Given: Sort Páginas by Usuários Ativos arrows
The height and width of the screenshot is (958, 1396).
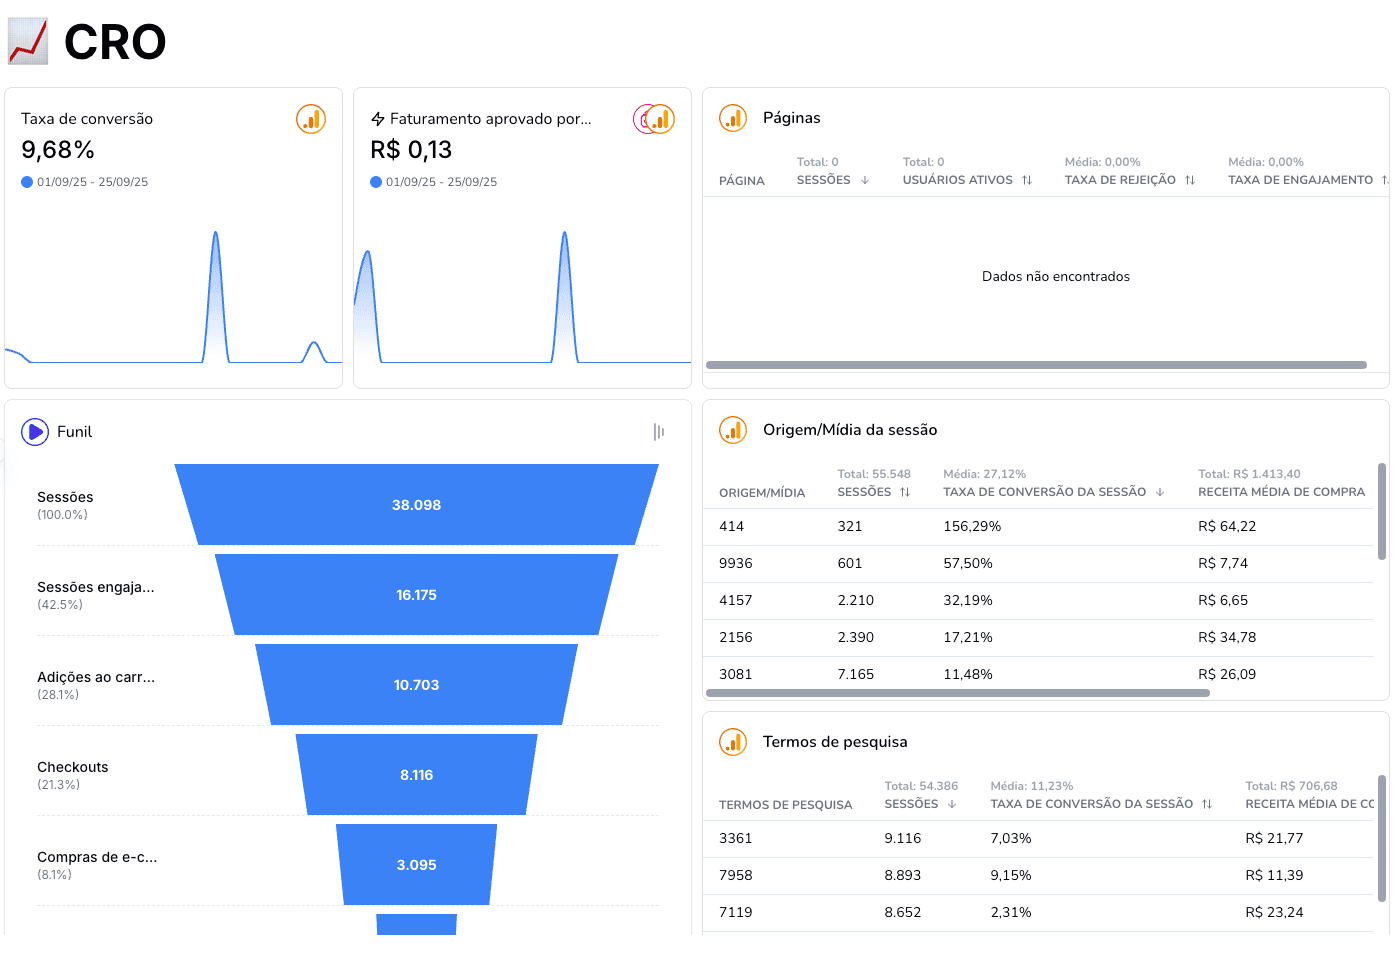Looking at the screenshot, I should pos(1027,180).
